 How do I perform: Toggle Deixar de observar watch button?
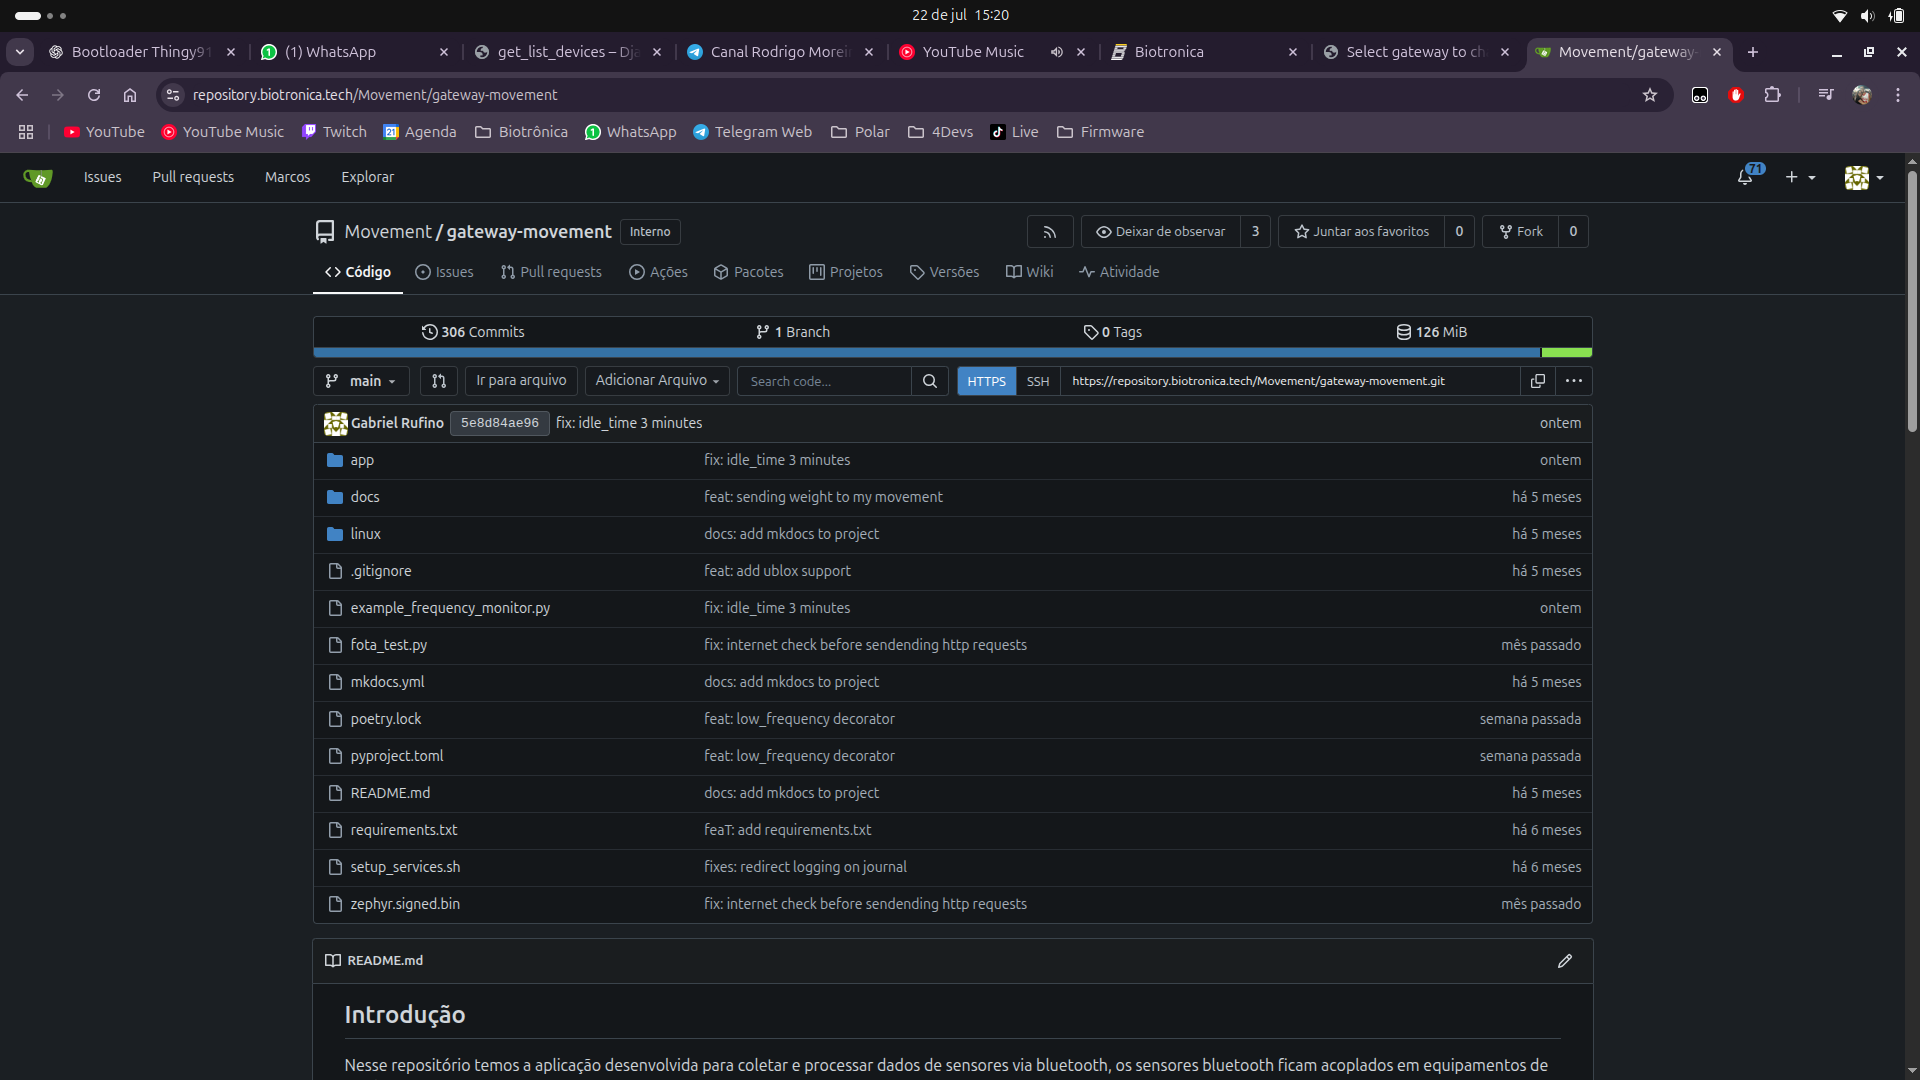click(1160, 232)
